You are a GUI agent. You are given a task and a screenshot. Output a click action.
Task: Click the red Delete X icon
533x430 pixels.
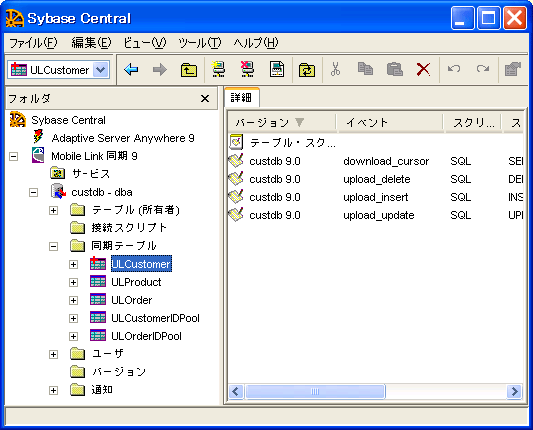pyautogui.click(x=423, y=69)
